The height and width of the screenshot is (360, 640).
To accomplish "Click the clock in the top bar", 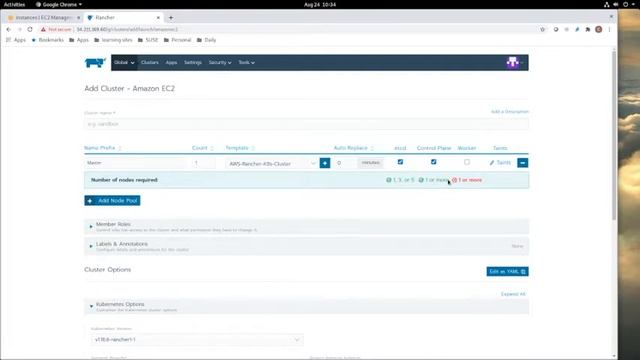I will 320,4.
